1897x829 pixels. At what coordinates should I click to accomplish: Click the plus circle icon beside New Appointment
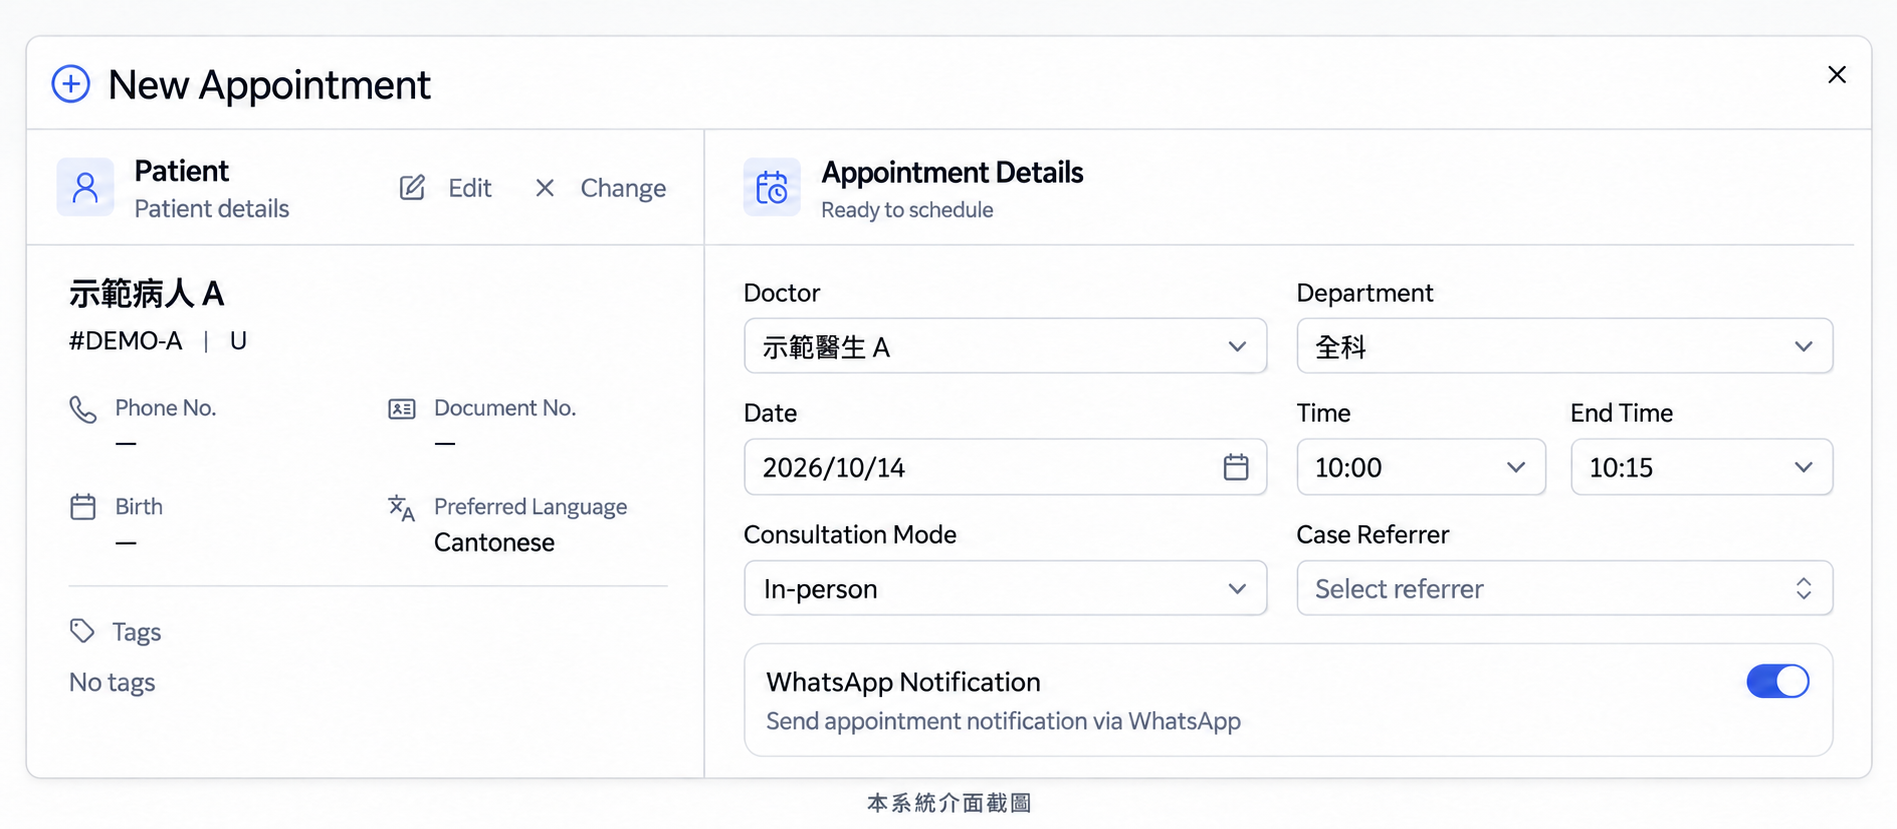[71, 84]
